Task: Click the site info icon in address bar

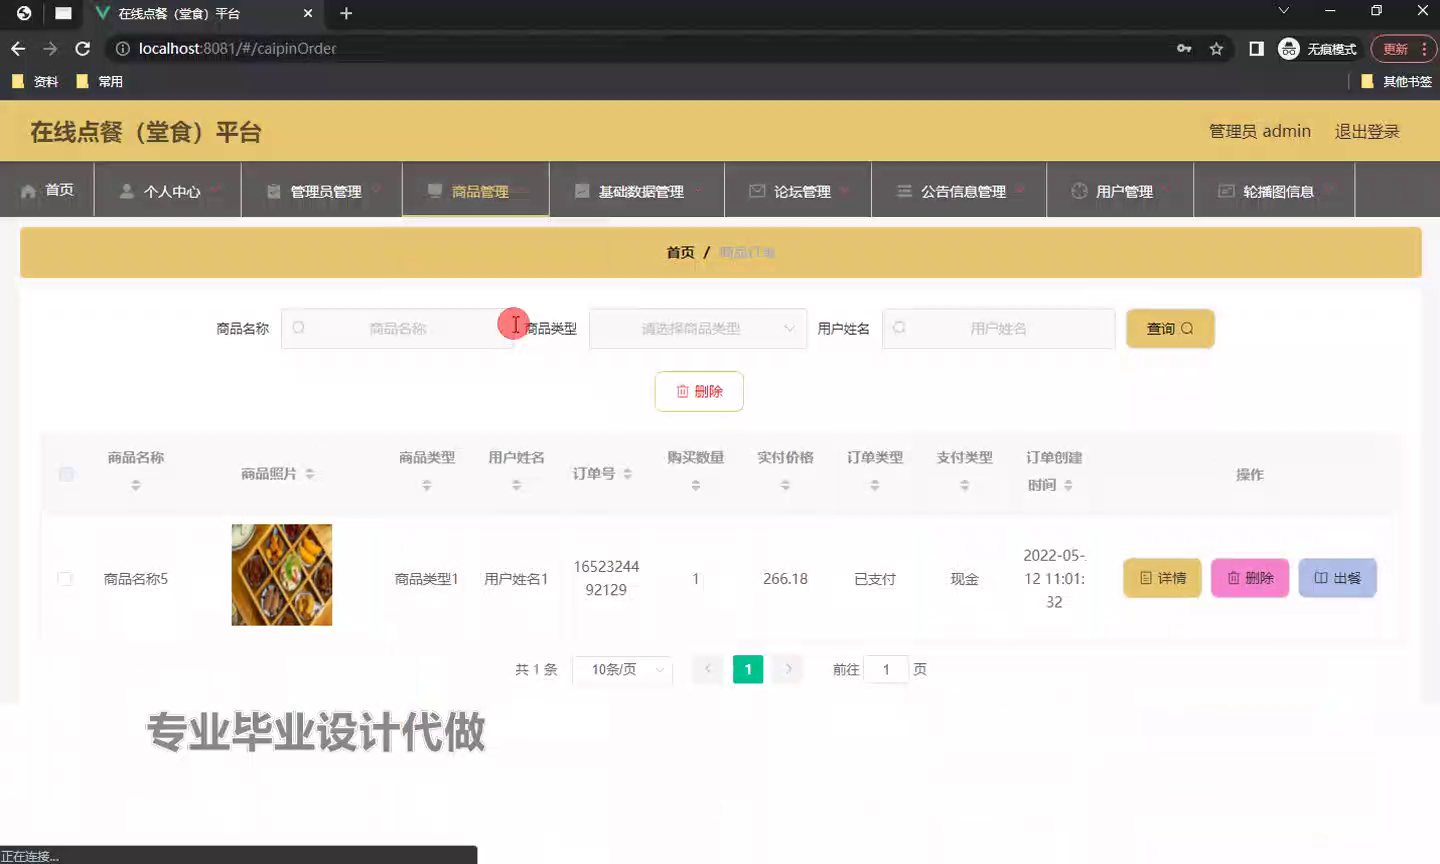Action: point(122,48)
